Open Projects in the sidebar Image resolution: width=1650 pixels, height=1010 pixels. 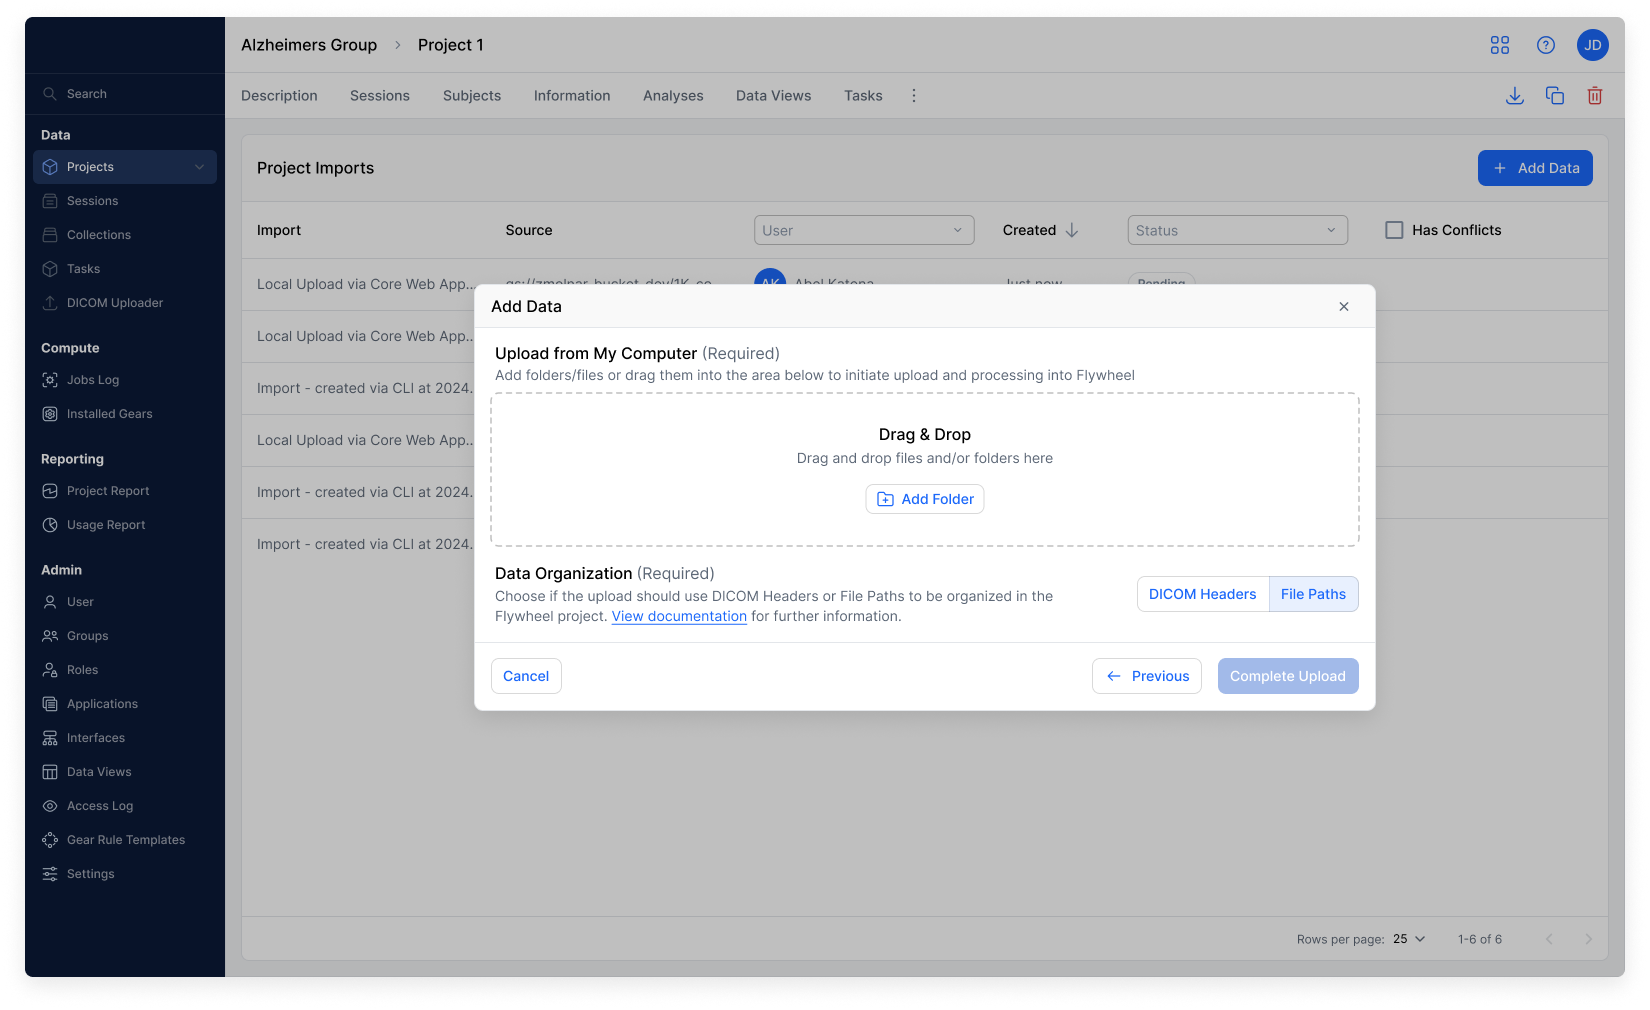click(x=125, y=167)
